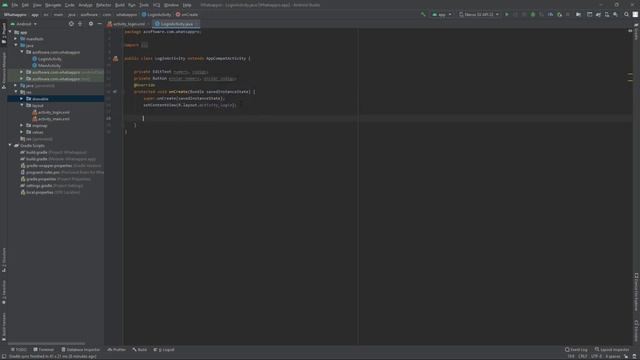Open the Build tool window at bottom

click(x=140, y=349)
